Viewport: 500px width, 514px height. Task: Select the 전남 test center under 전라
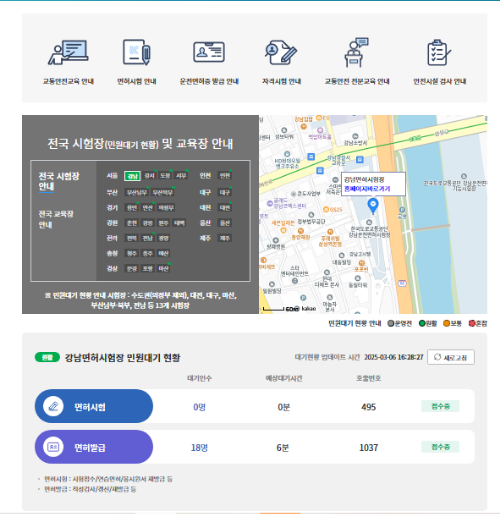[x=148, y=238]
